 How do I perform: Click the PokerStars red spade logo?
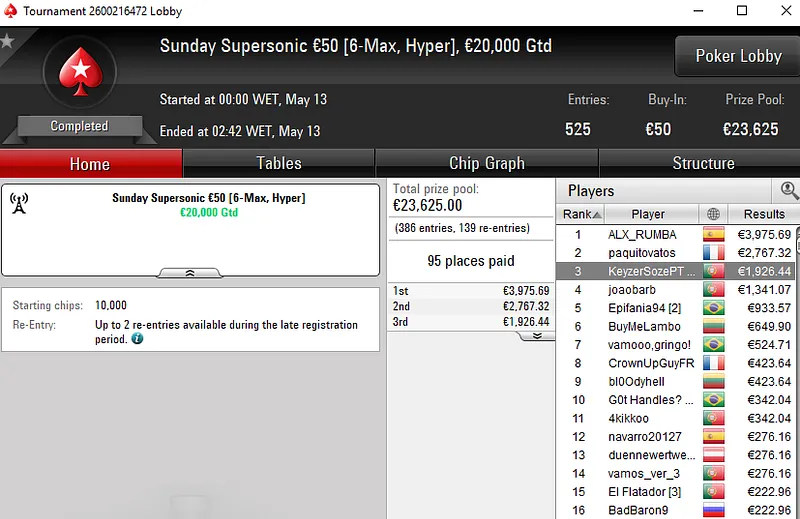[79, 73]
